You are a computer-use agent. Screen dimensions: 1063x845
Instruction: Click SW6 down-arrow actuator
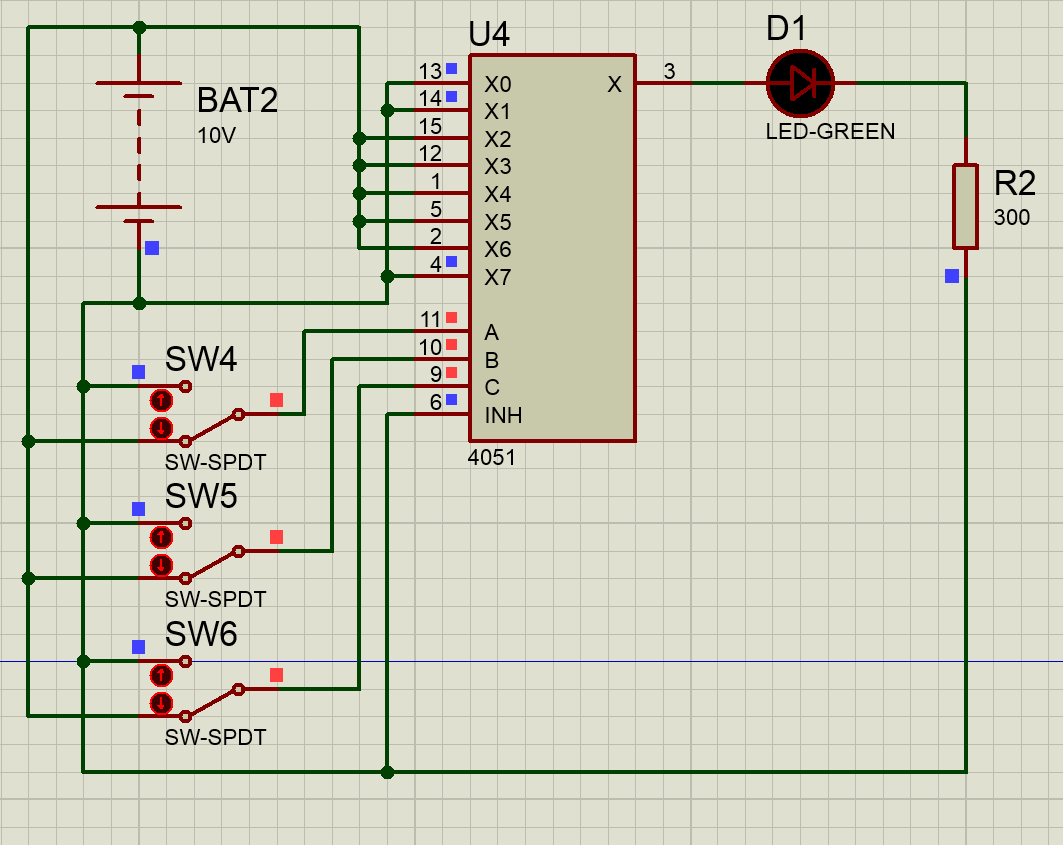(161, 703)
